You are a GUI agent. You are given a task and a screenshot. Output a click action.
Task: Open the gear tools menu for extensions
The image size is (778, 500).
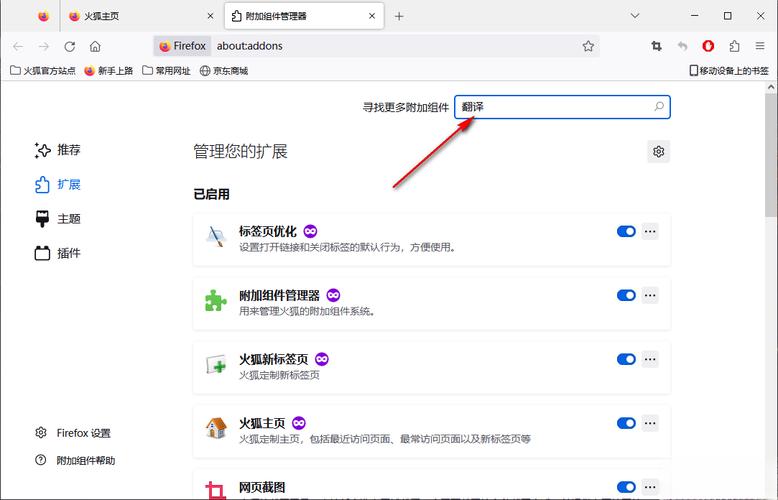[x=658, y=151]
